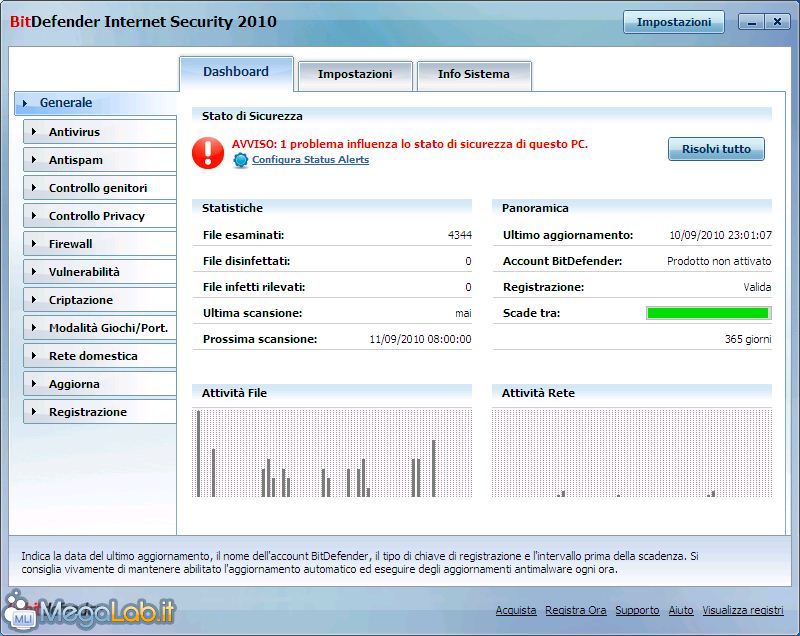The height and width of the screenshot is (636, 800).
Task: Expand the arrow next to Antivirus
Action: point(34,132)
